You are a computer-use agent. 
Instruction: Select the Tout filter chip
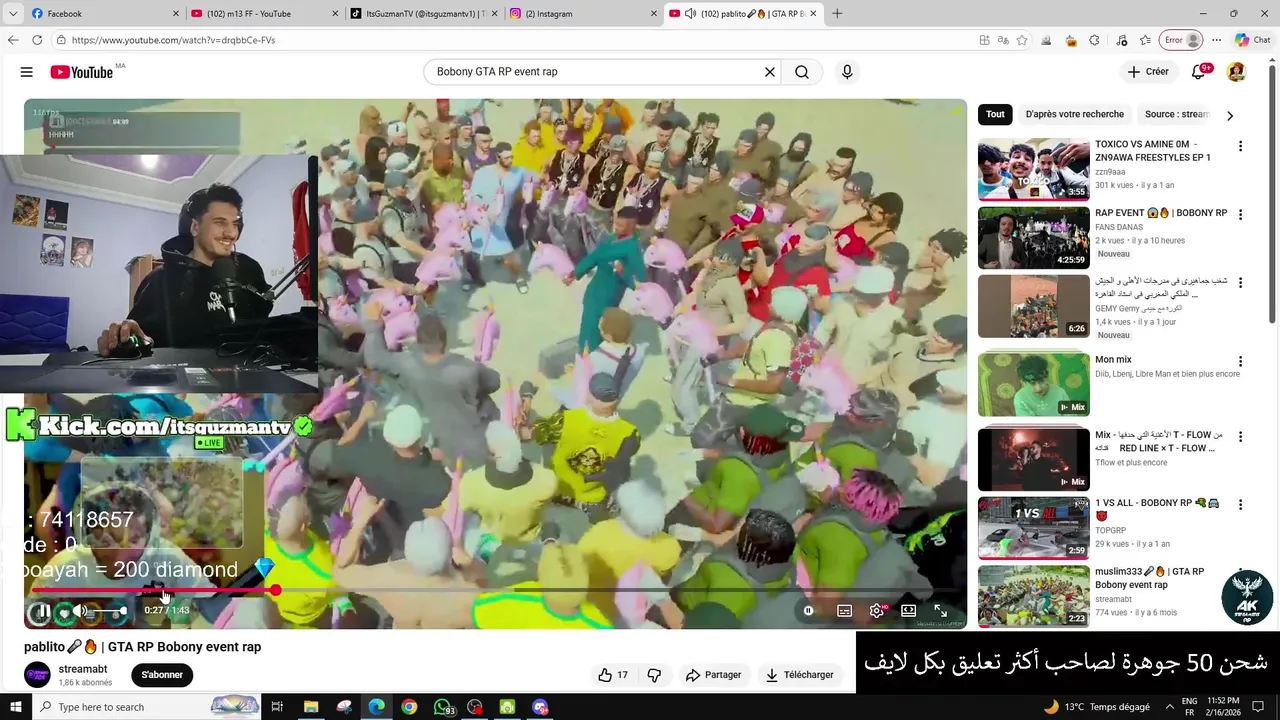pos(995,114)
